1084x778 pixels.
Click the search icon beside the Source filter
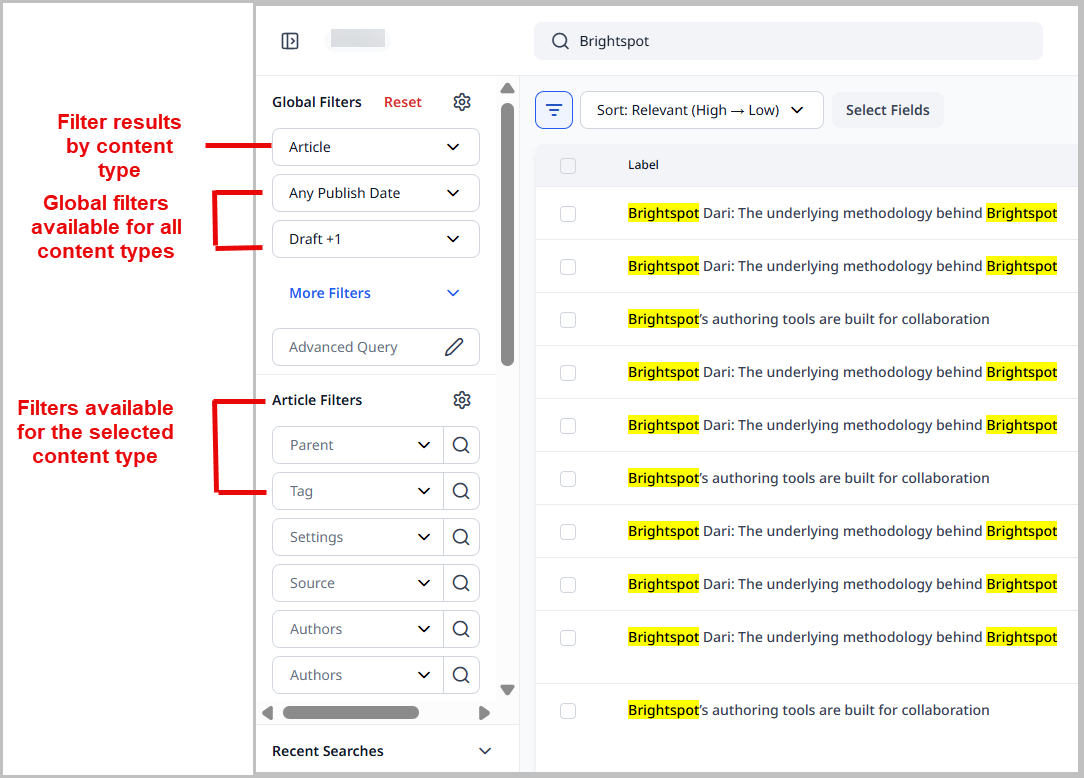tap(461, 582)
